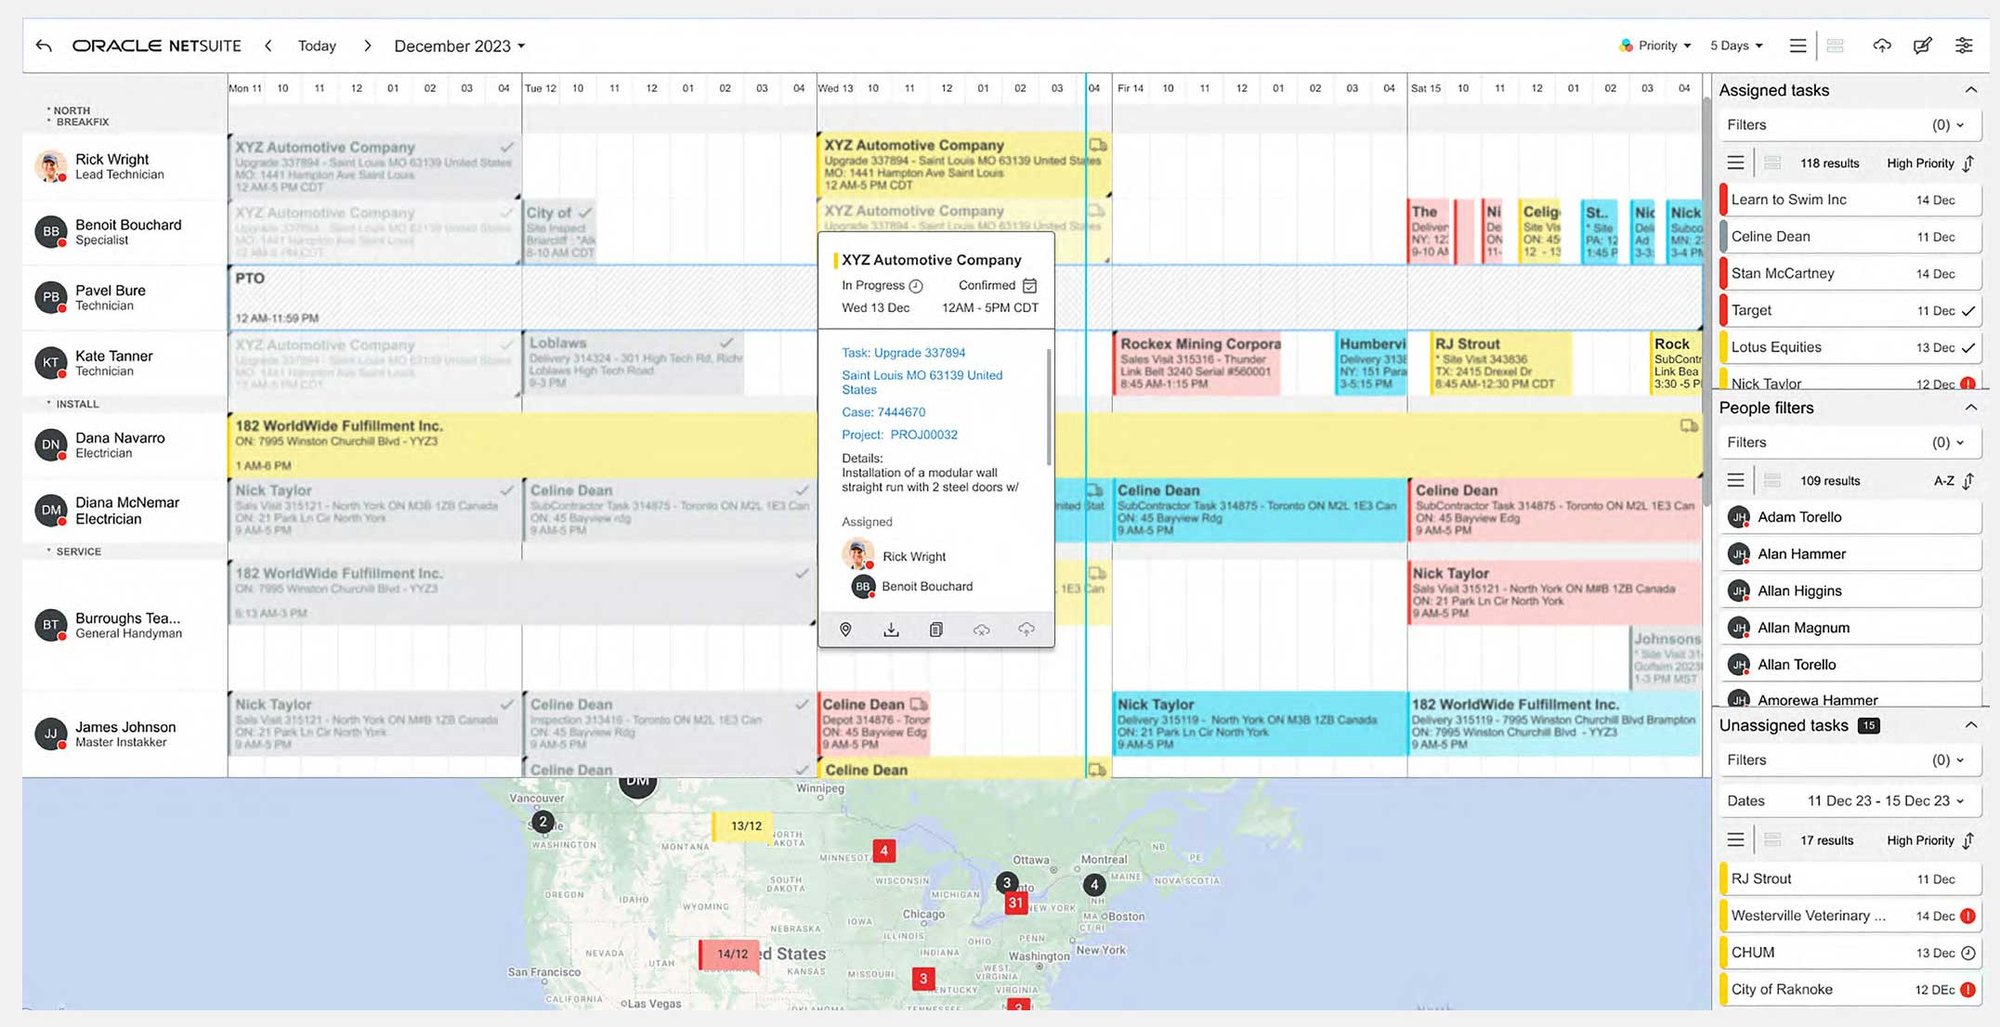Click the download icon in task popup
The height and width of the screenshot is (1027, 2000).
(891, 630)
